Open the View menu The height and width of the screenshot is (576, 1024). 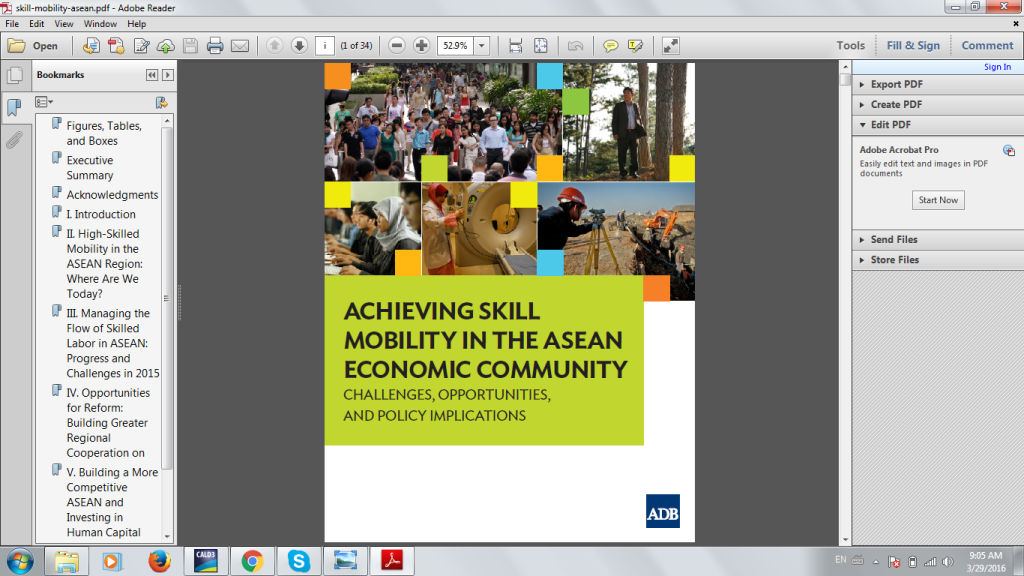coord(63,24)
